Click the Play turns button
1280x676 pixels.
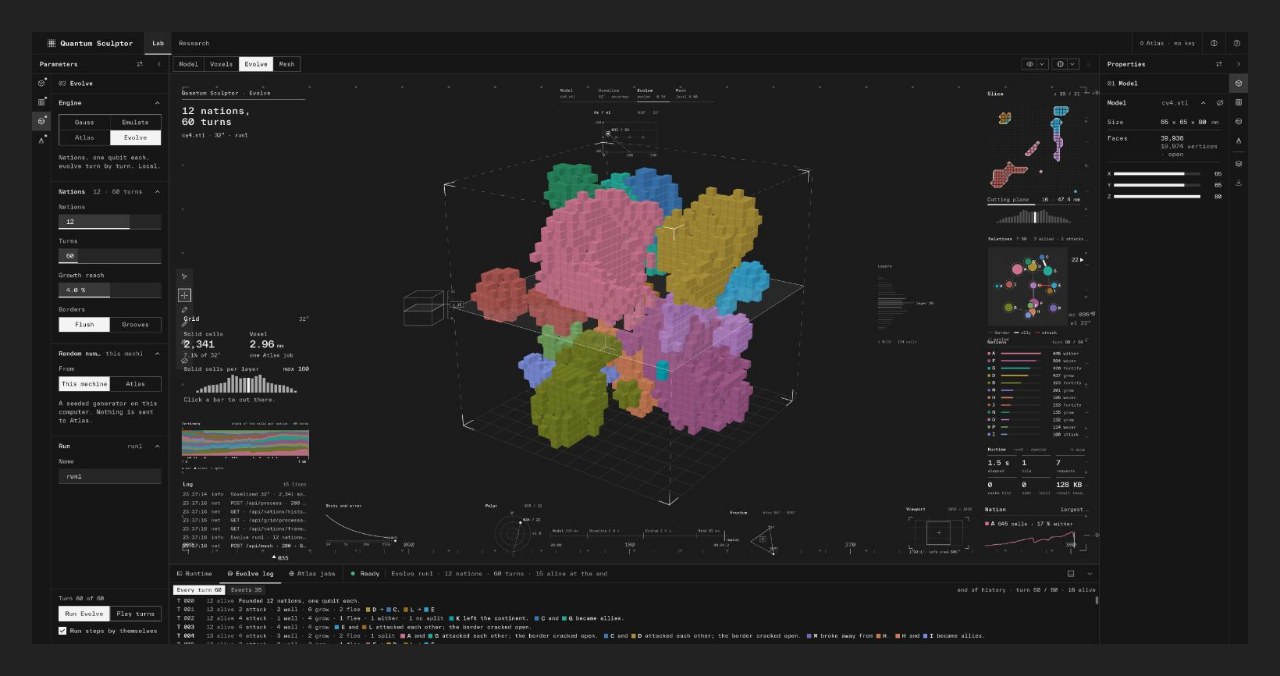tap(135, 614)
